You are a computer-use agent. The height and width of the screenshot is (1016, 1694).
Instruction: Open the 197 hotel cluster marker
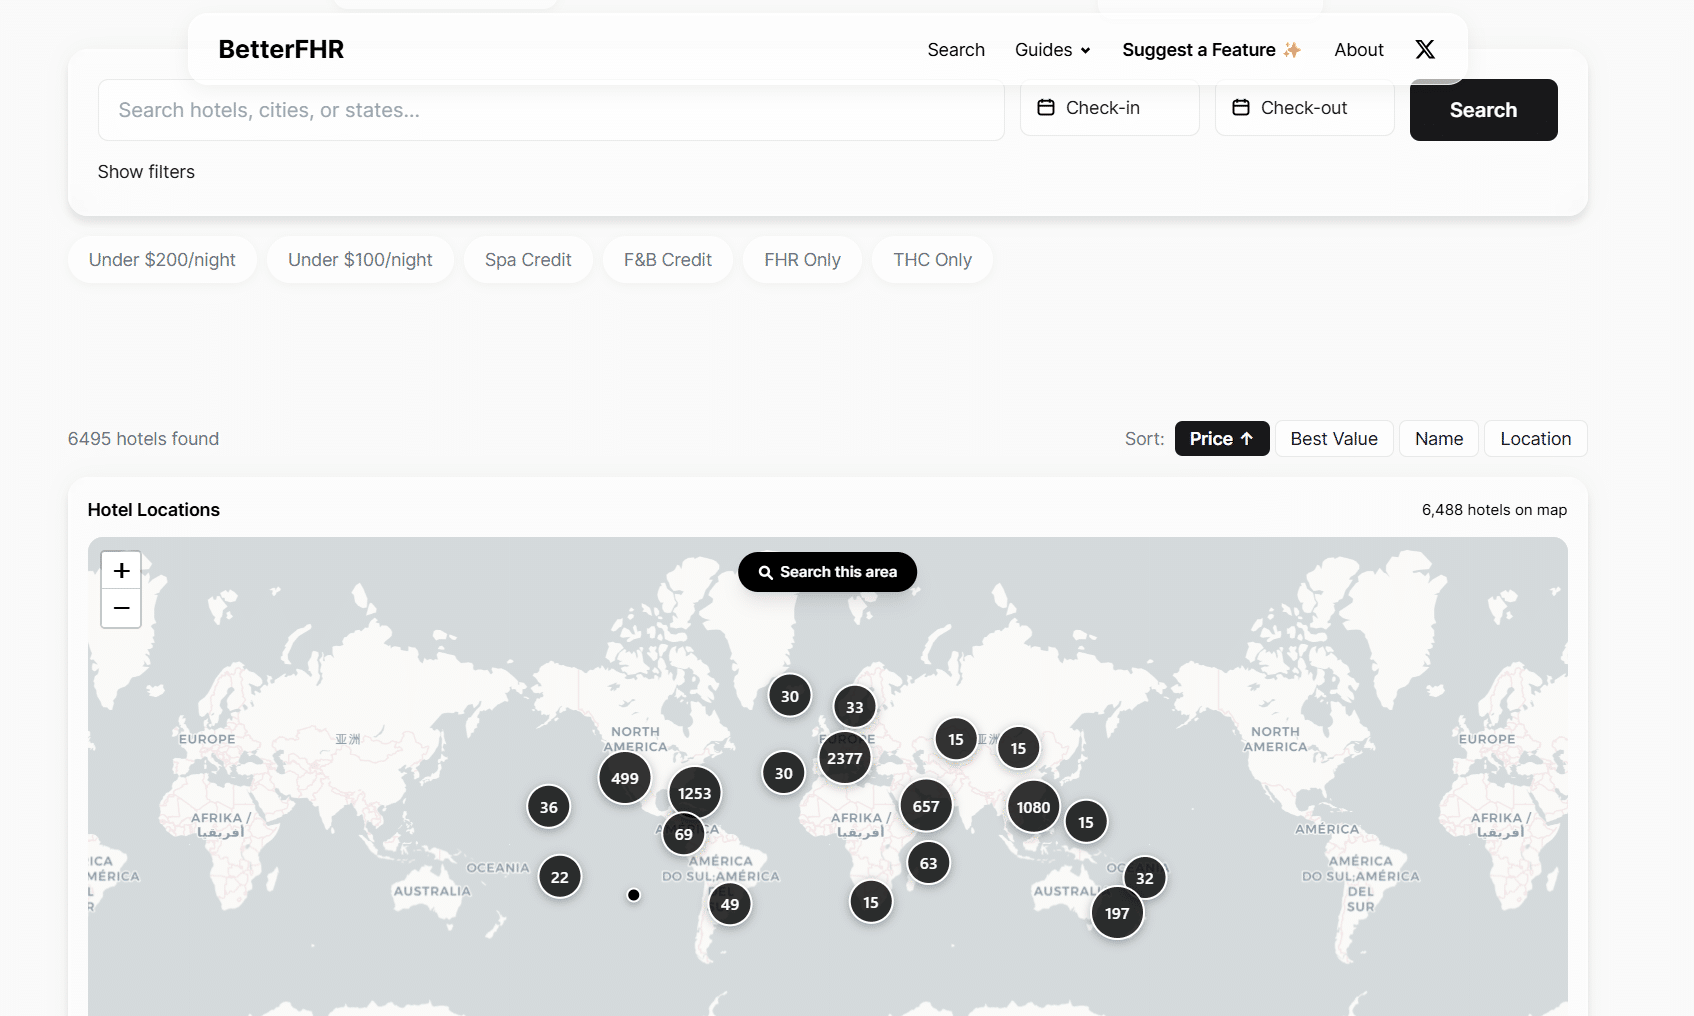point(1117,913)
